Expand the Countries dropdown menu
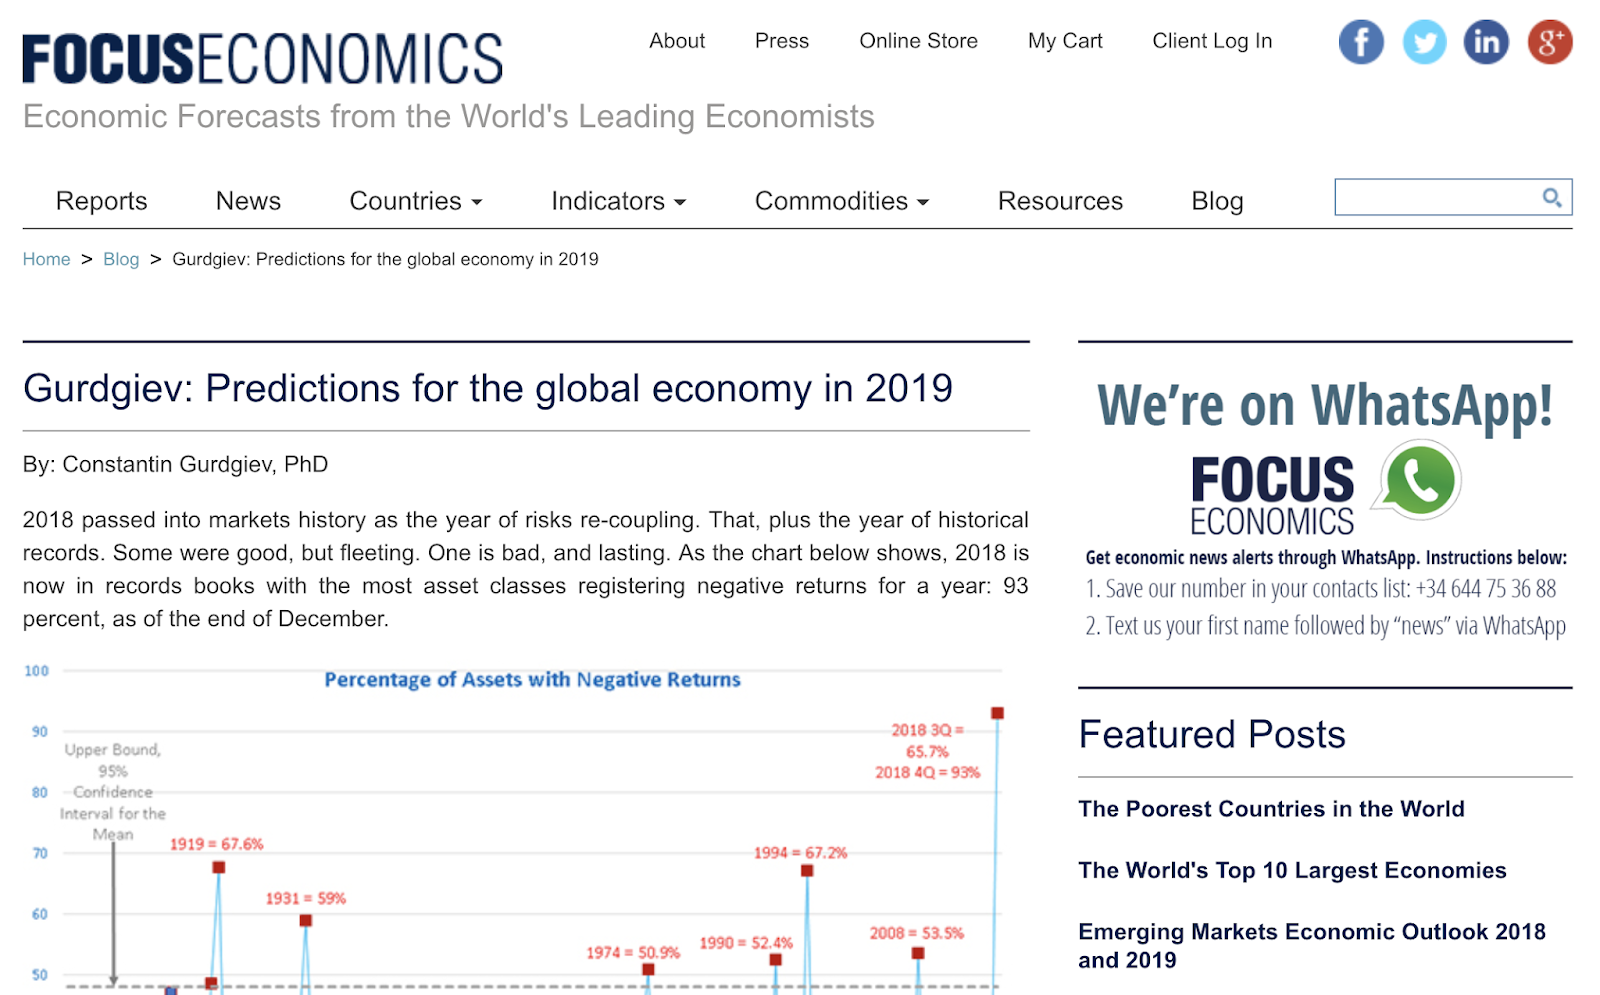 pyautogui.click(x=416, y=201)
